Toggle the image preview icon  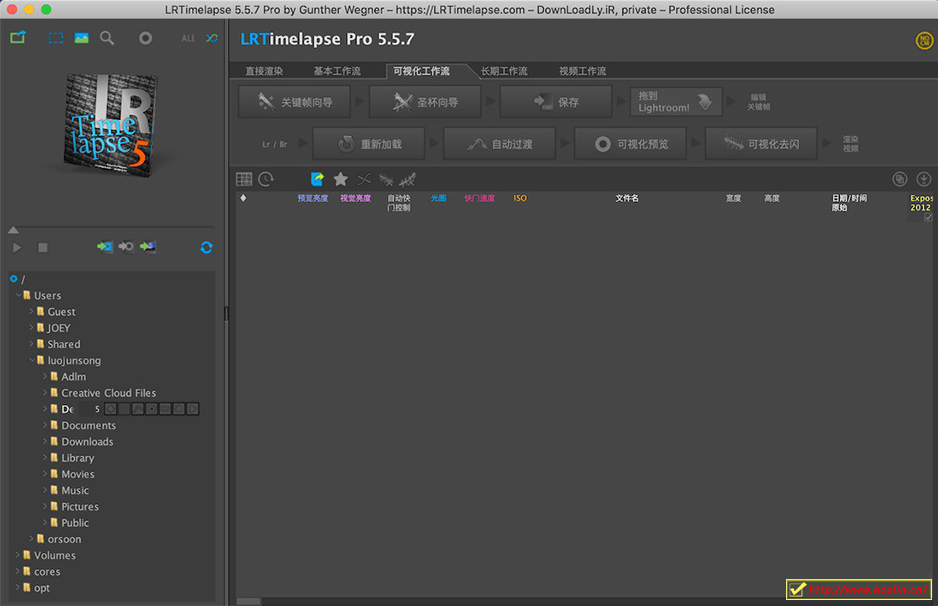81,38
